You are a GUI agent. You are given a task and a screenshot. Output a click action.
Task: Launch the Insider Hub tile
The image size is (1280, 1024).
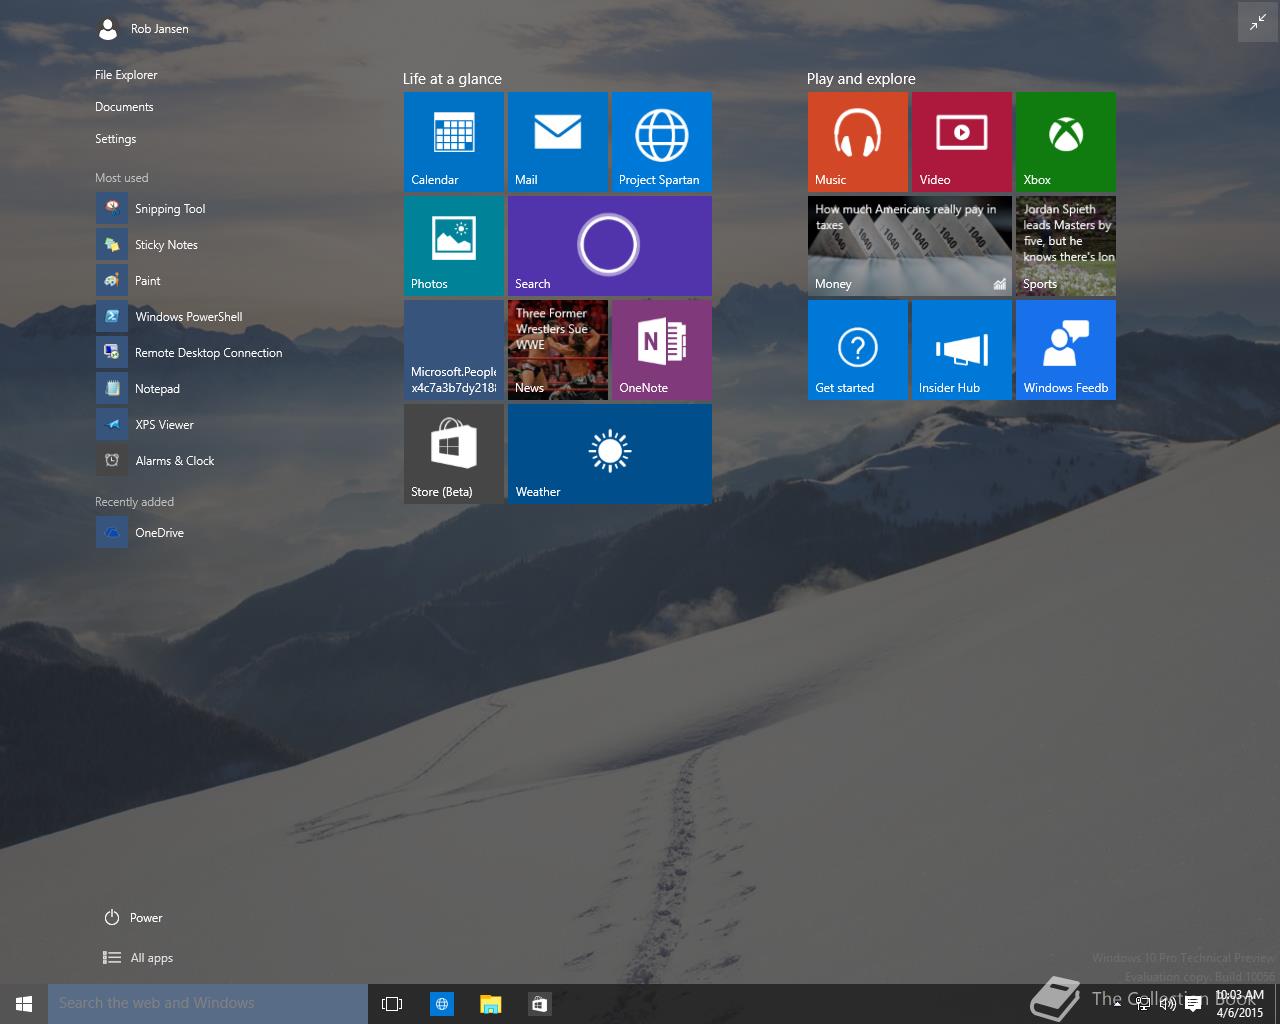click(962, 350)
